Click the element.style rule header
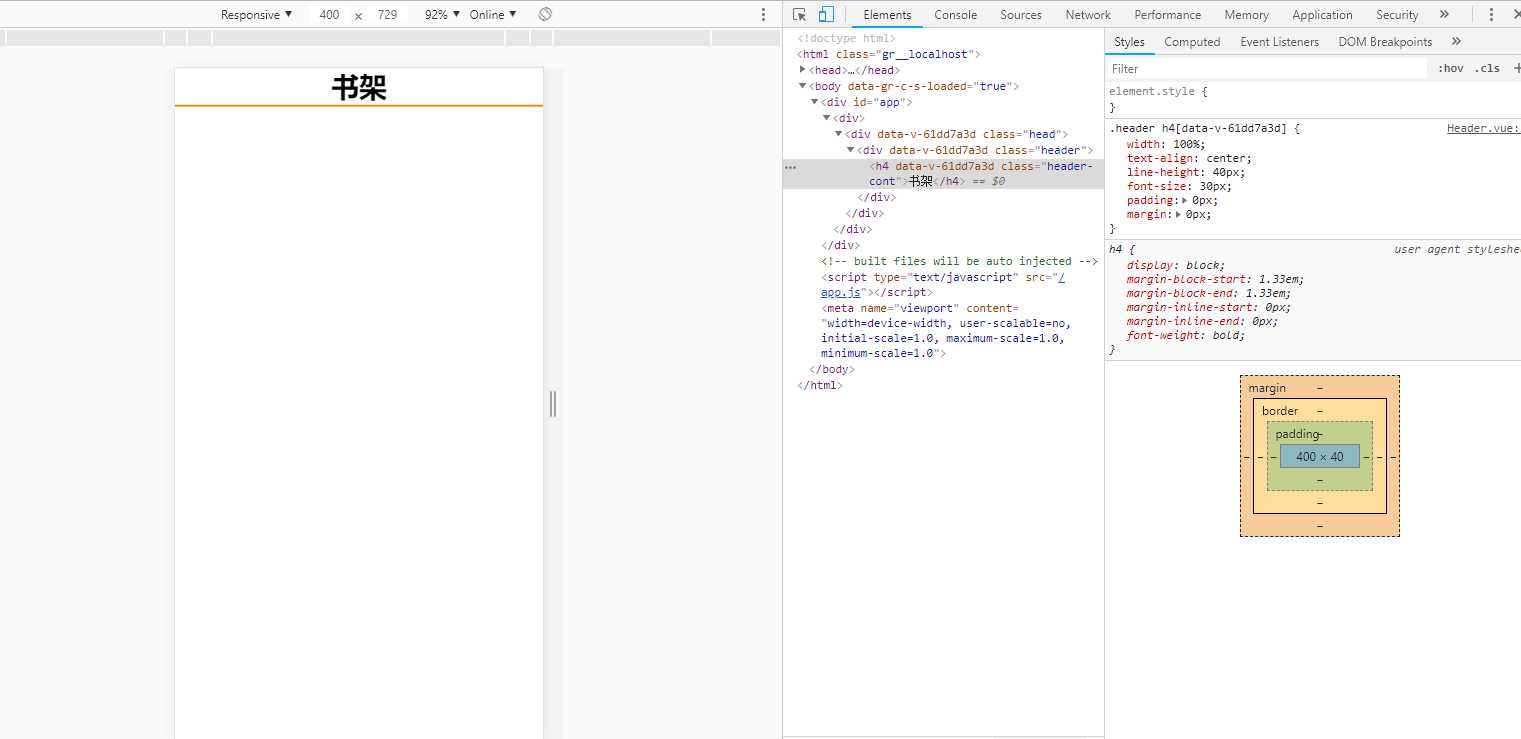The width and height of the screenshot is (1521, 739). tap(1158, 91)
